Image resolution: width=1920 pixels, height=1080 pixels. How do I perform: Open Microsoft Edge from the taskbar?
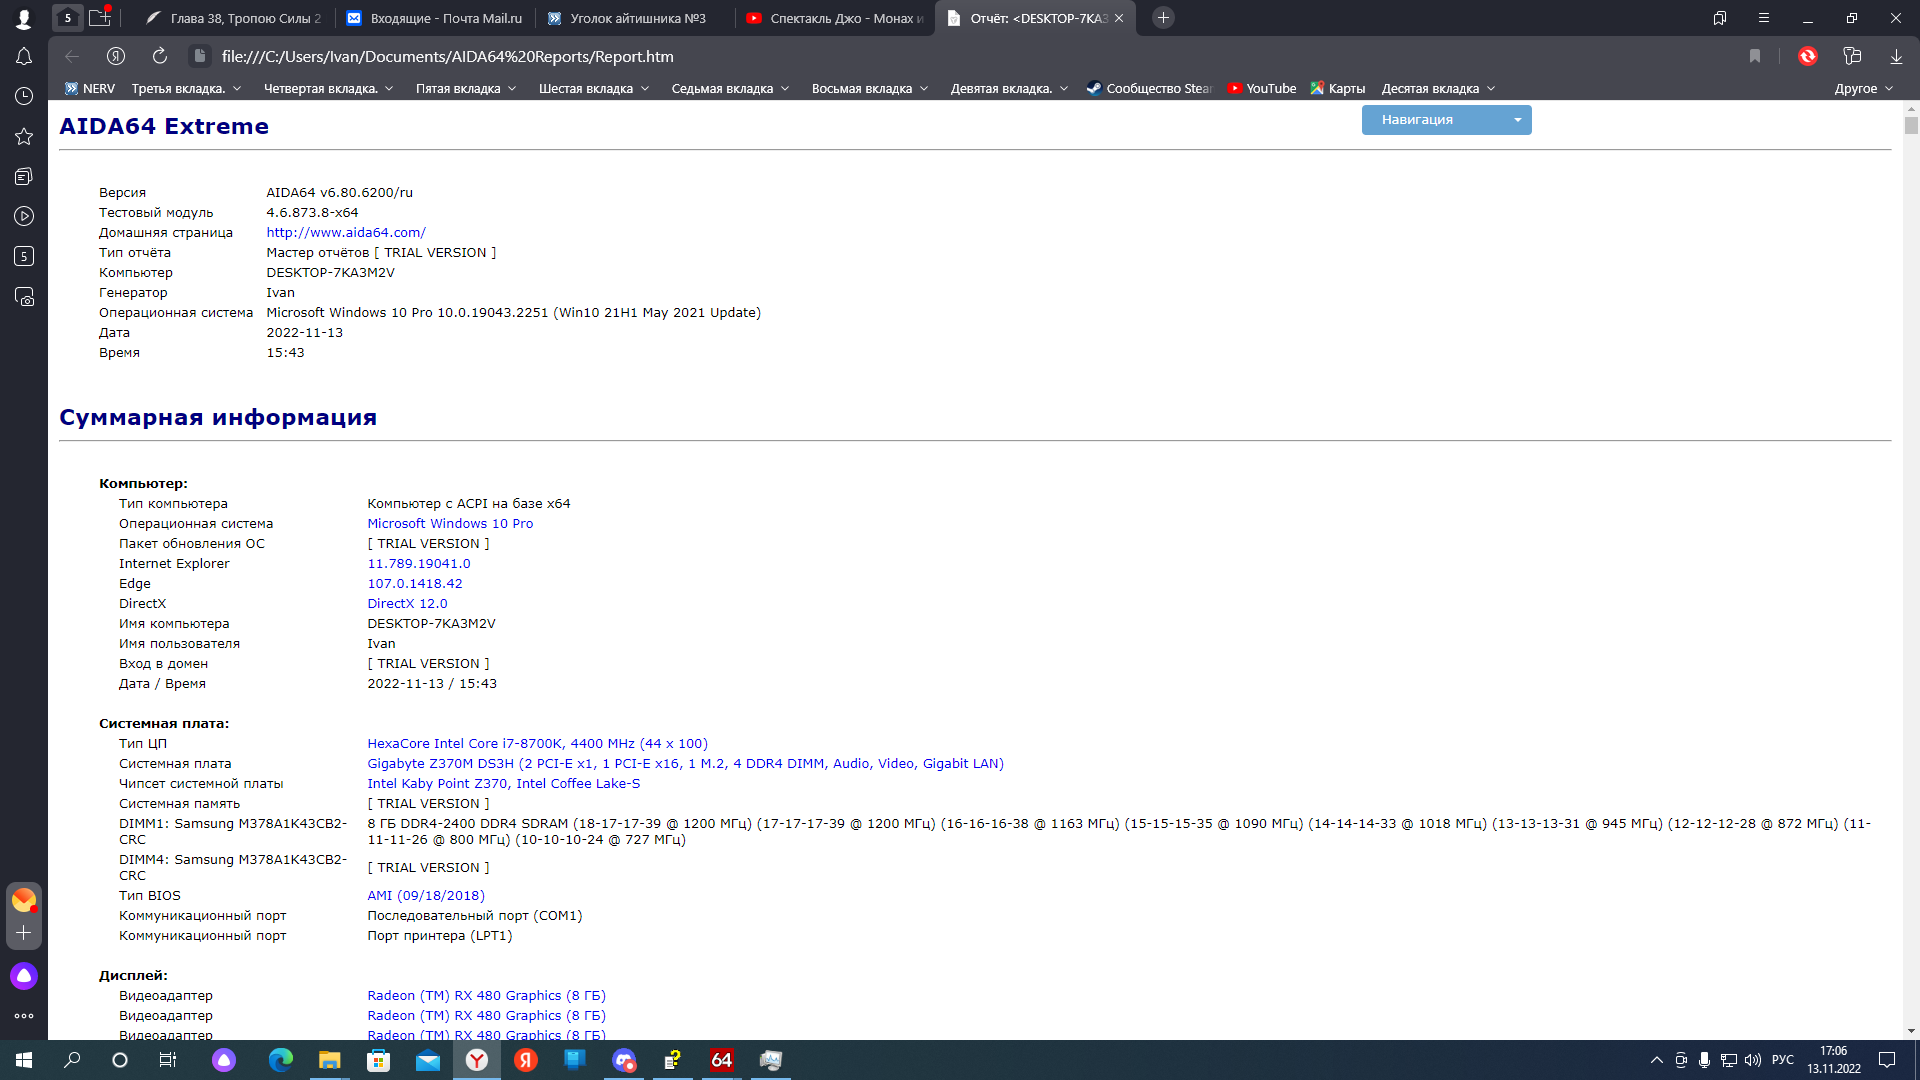click(281, 1060)
